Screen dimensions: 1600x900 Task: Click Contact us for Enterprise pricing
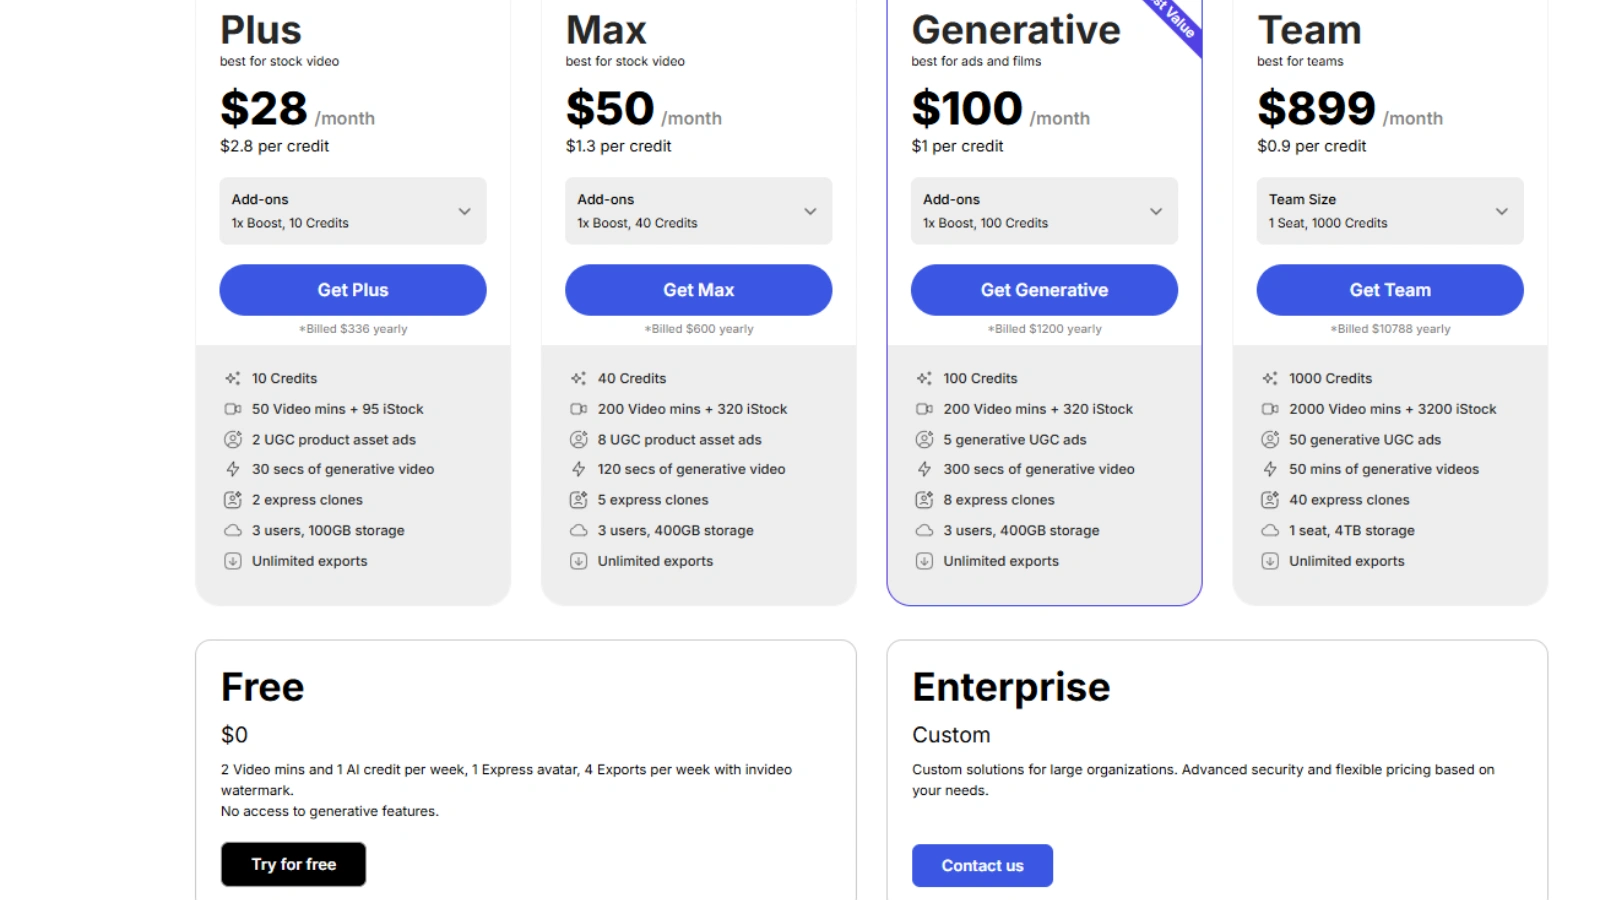(x=982, y=865)
